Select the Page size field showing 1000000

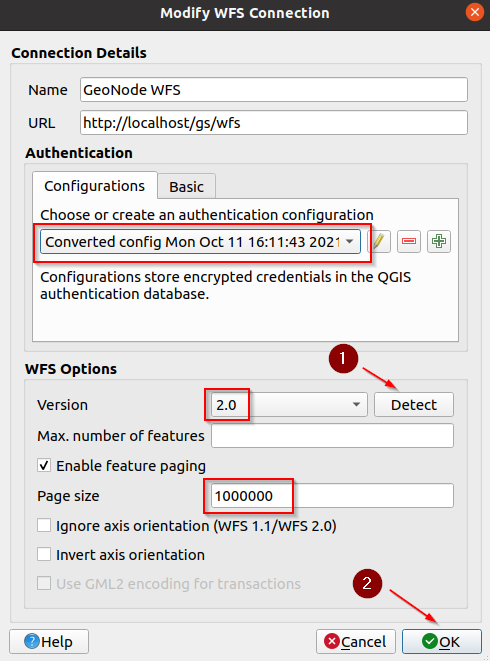point(332,496)
